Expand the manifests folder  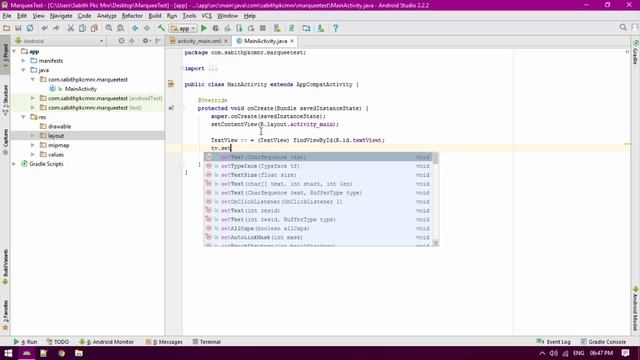click(24, 61)
